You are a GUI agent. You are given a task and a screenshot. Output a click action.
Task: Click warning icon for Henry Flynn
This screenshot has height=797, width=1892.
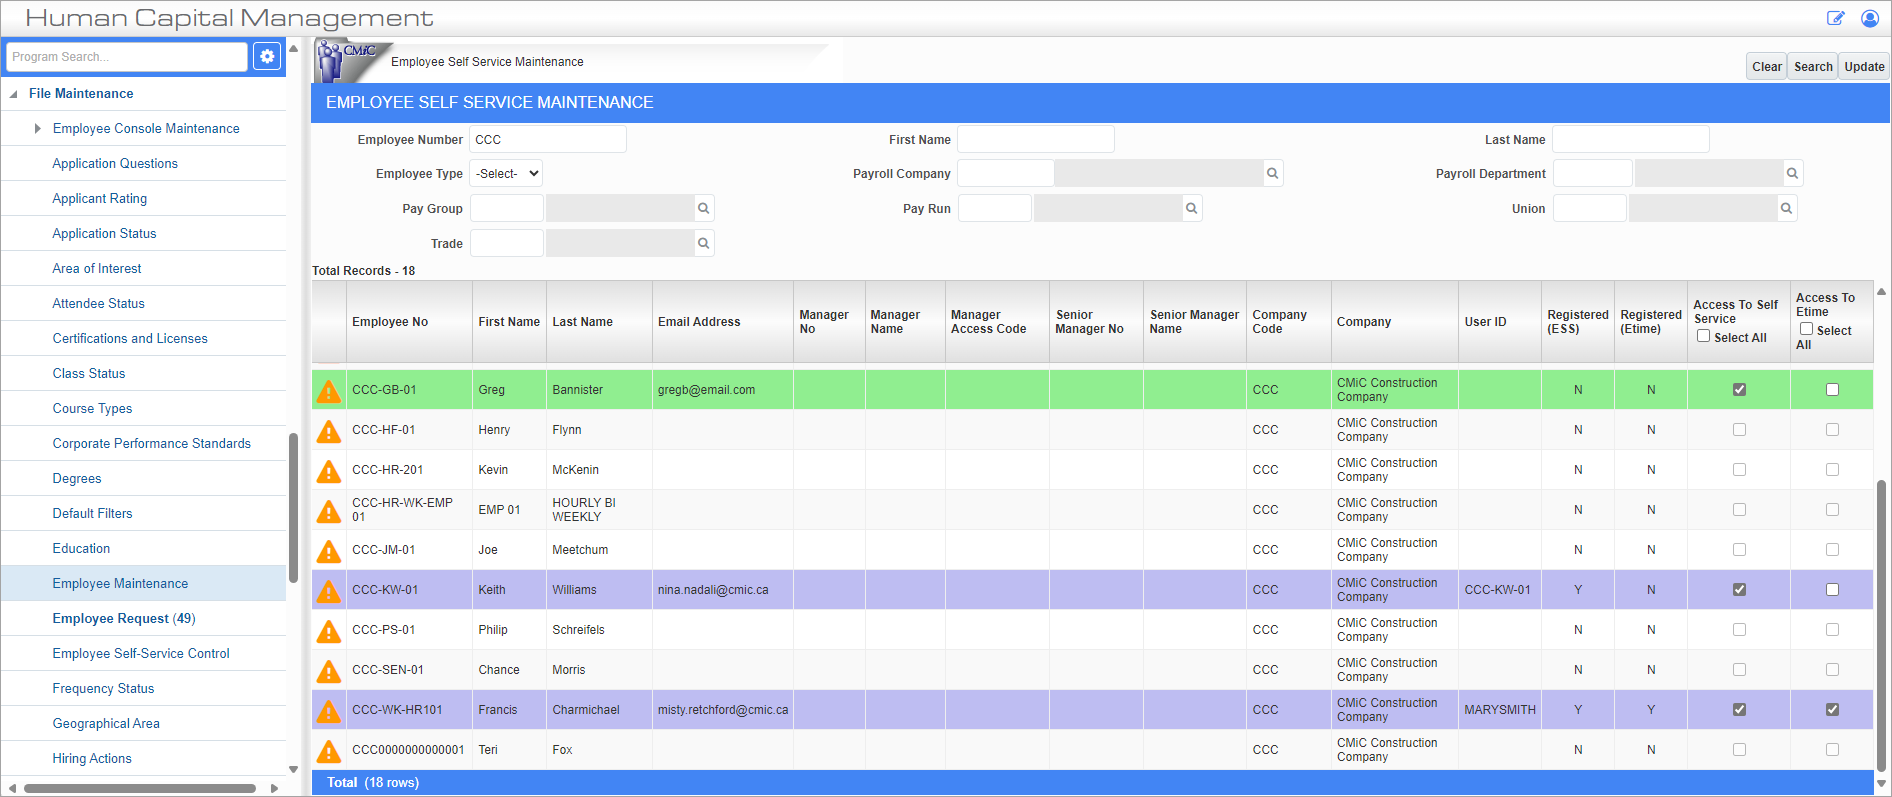point(328,431)
